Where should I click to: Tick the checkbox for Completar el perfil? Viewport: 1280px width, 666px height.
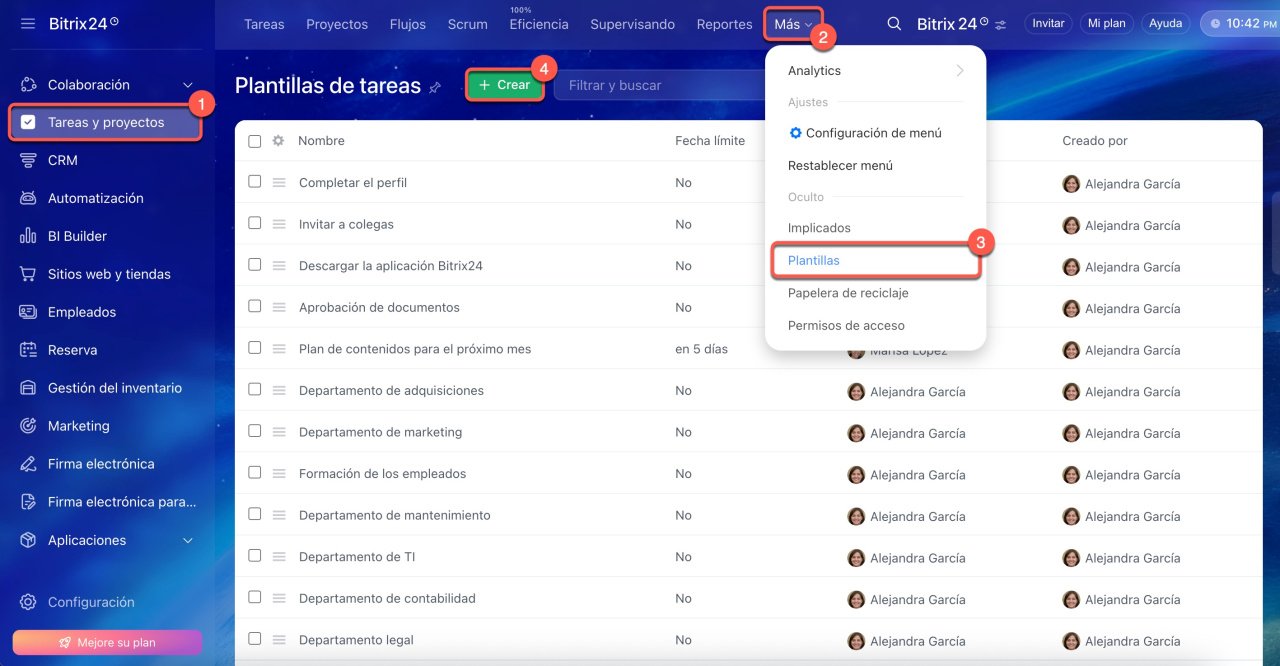coord(255,182)
